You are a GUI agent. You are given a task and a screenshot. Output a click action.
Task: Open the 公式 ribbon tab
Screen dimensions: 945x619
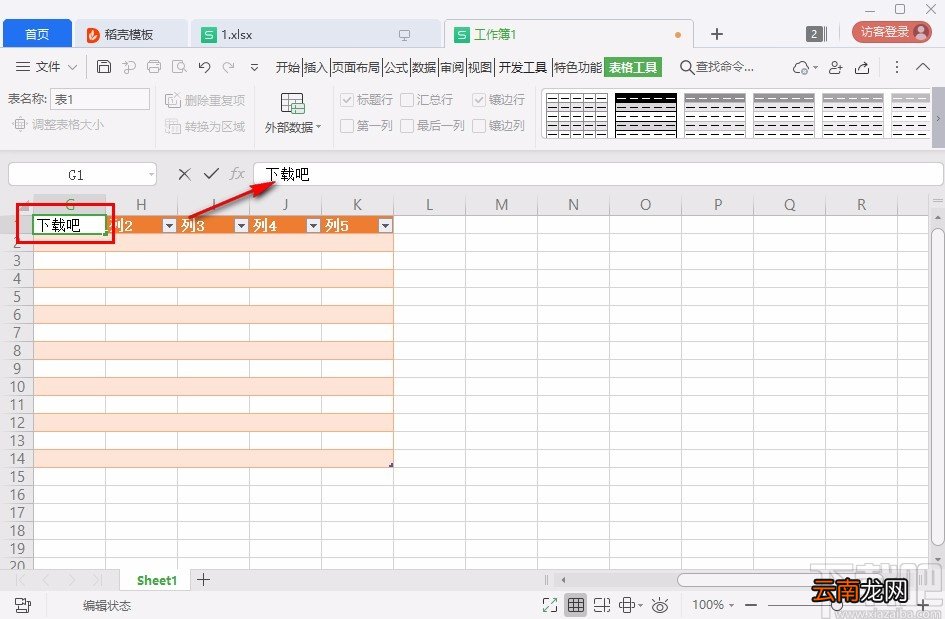396,67
